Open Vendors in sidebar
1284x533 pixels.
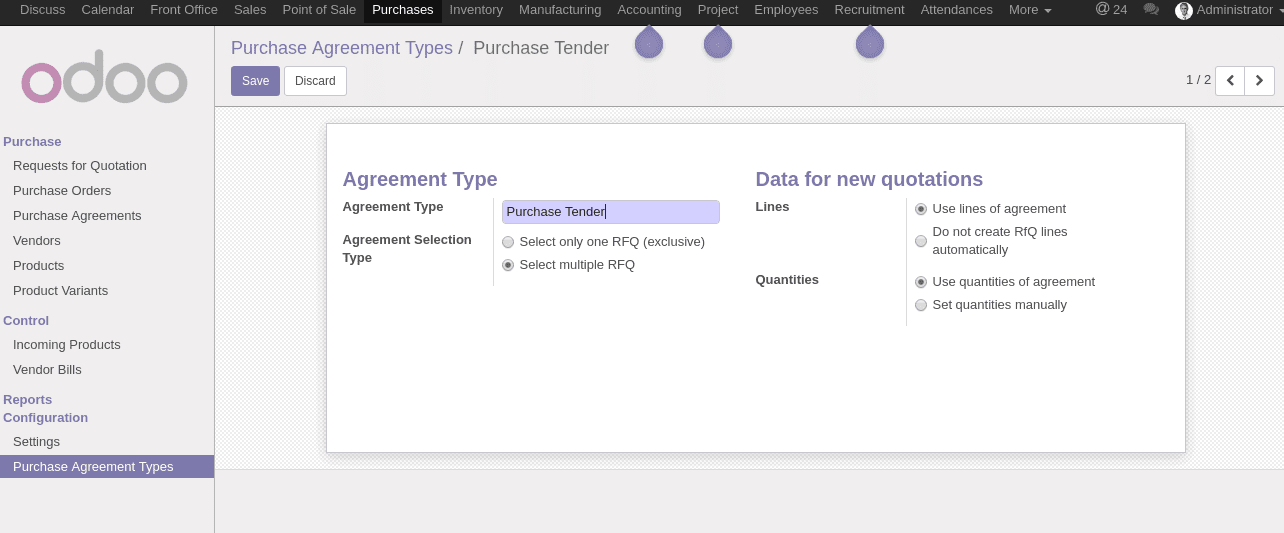coord(37,241)
